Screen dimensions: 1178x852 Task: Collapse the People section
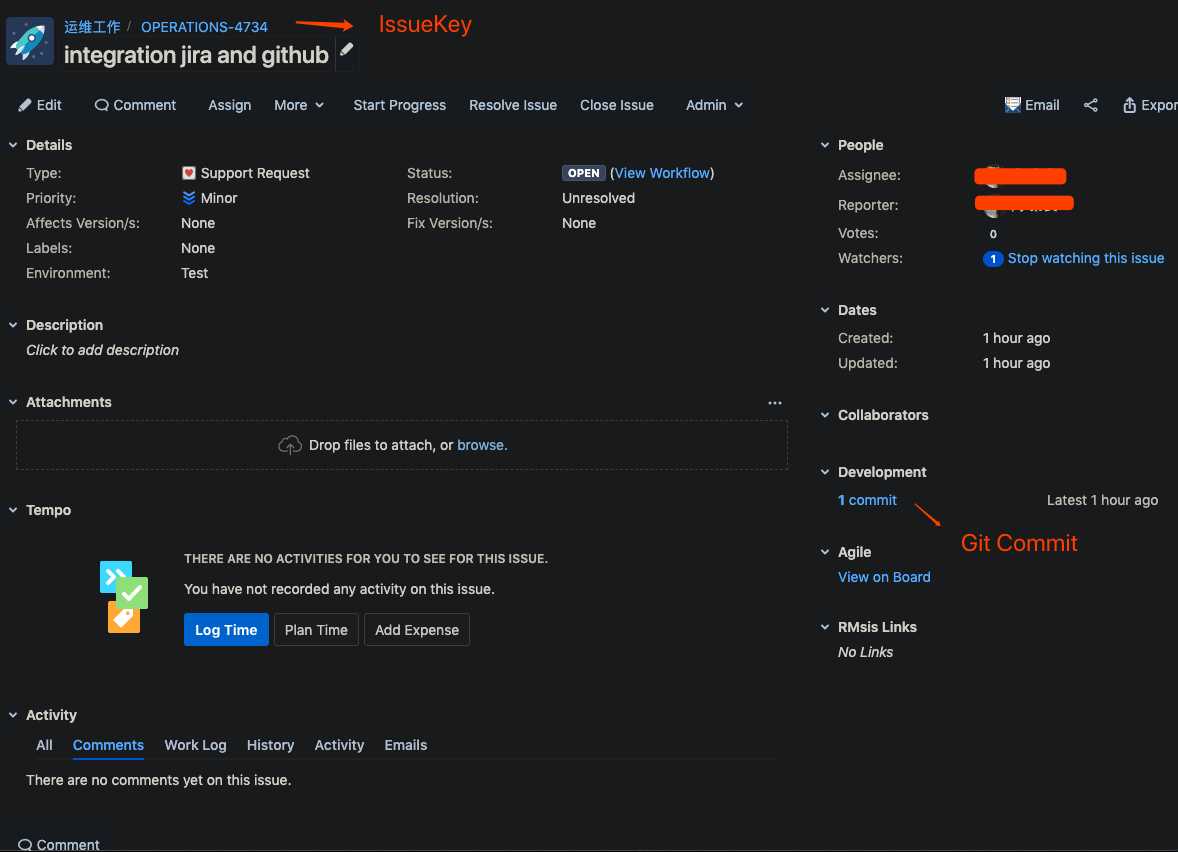825,145
